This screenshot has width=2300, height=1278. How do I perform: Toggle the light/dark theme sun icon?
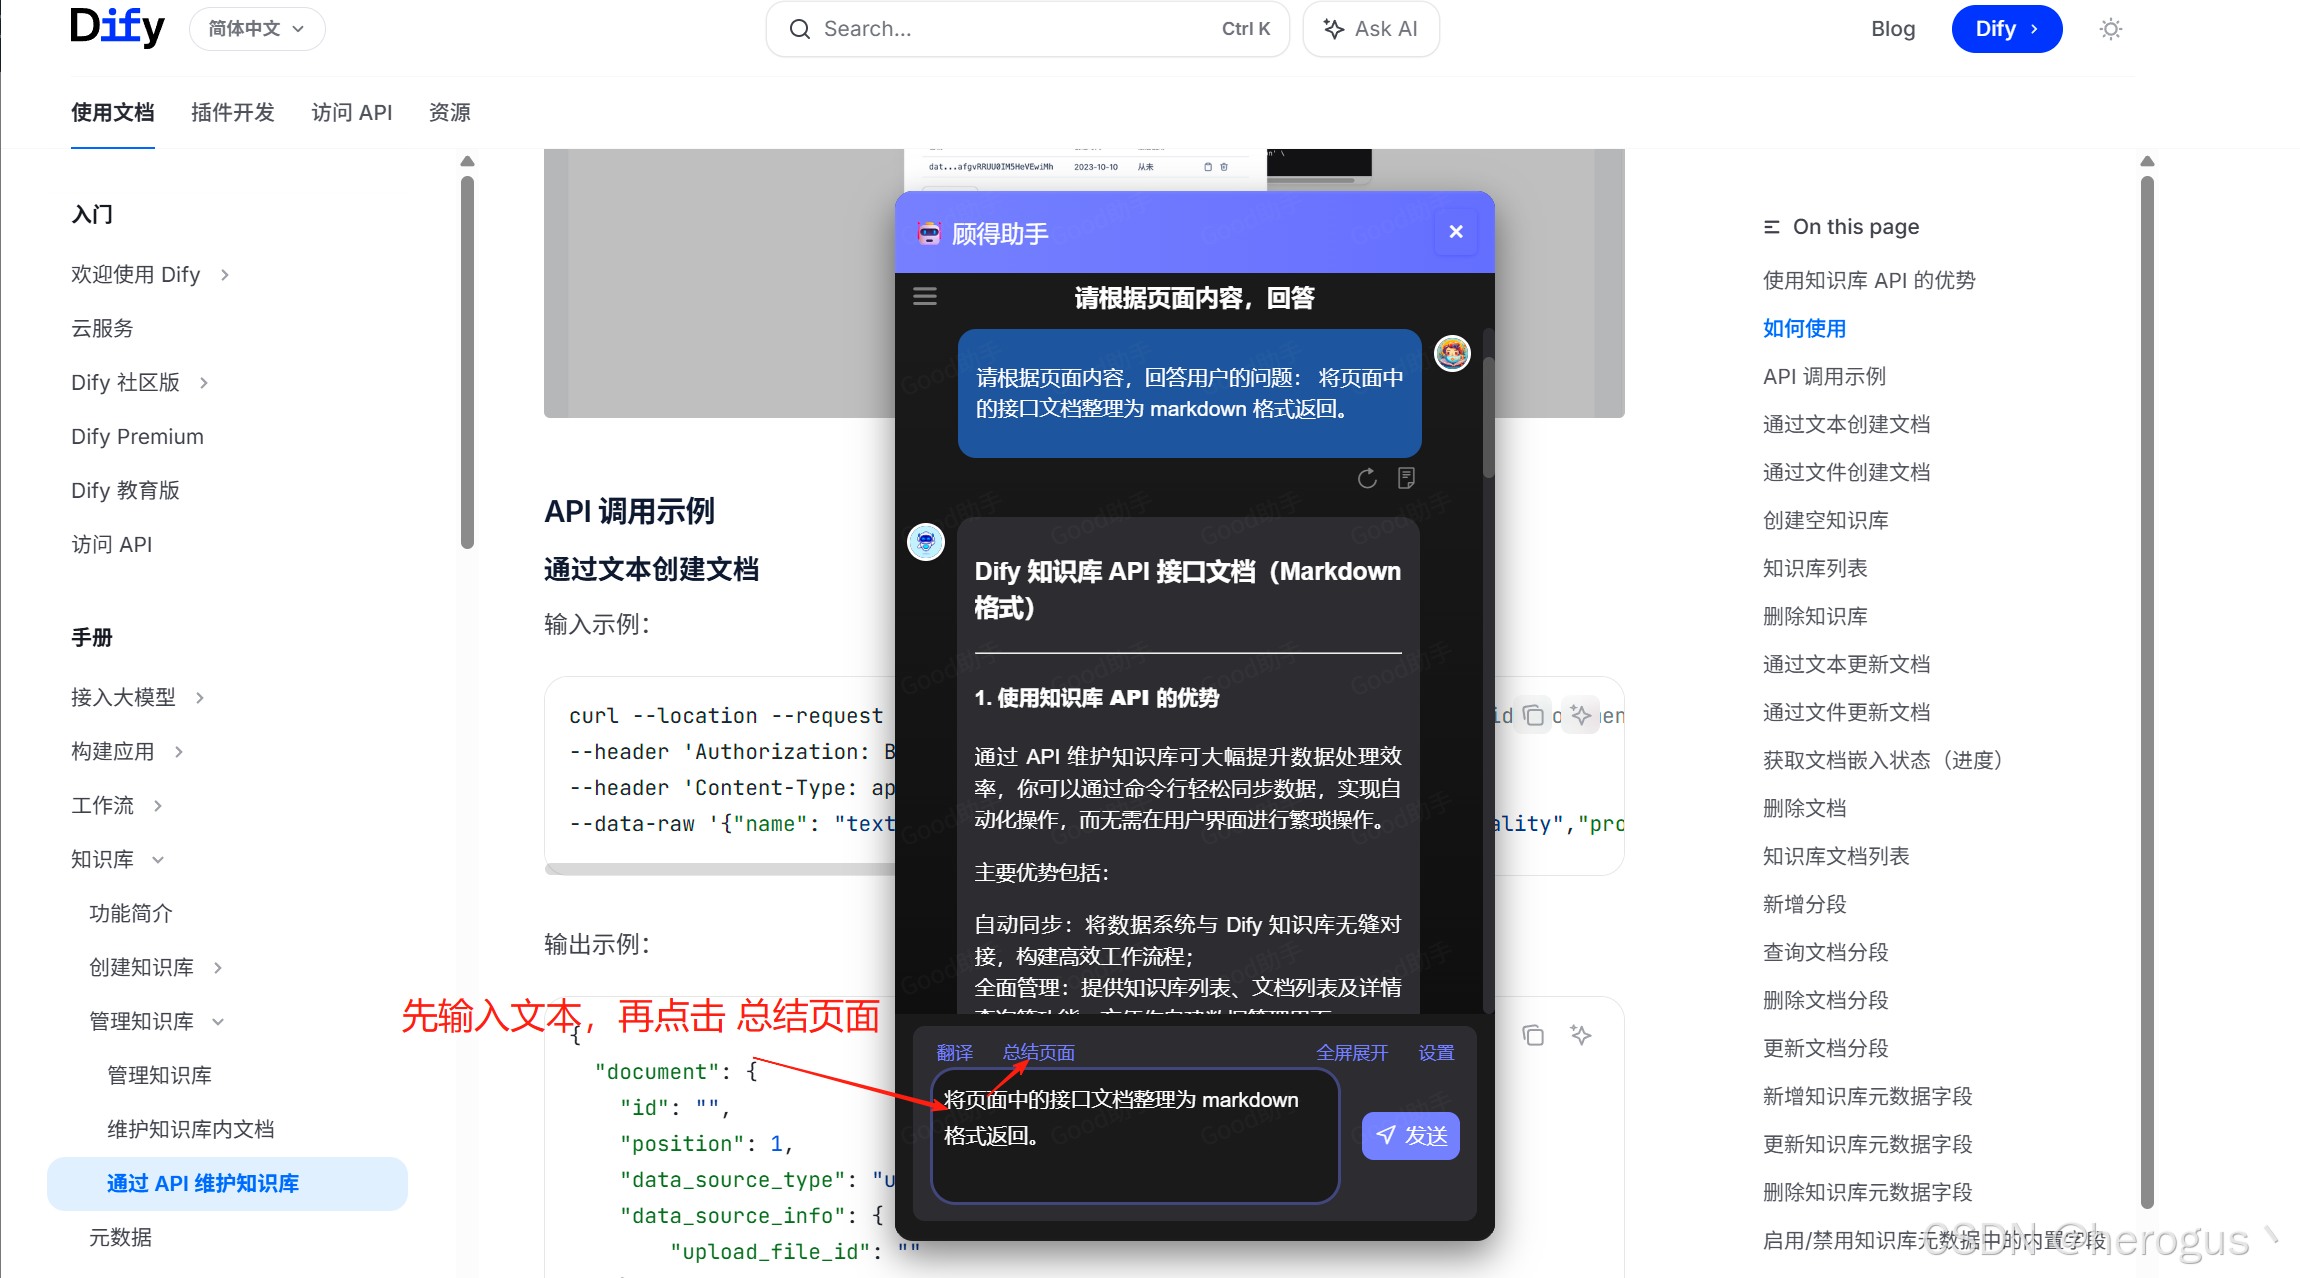[x=2110, y=29]
